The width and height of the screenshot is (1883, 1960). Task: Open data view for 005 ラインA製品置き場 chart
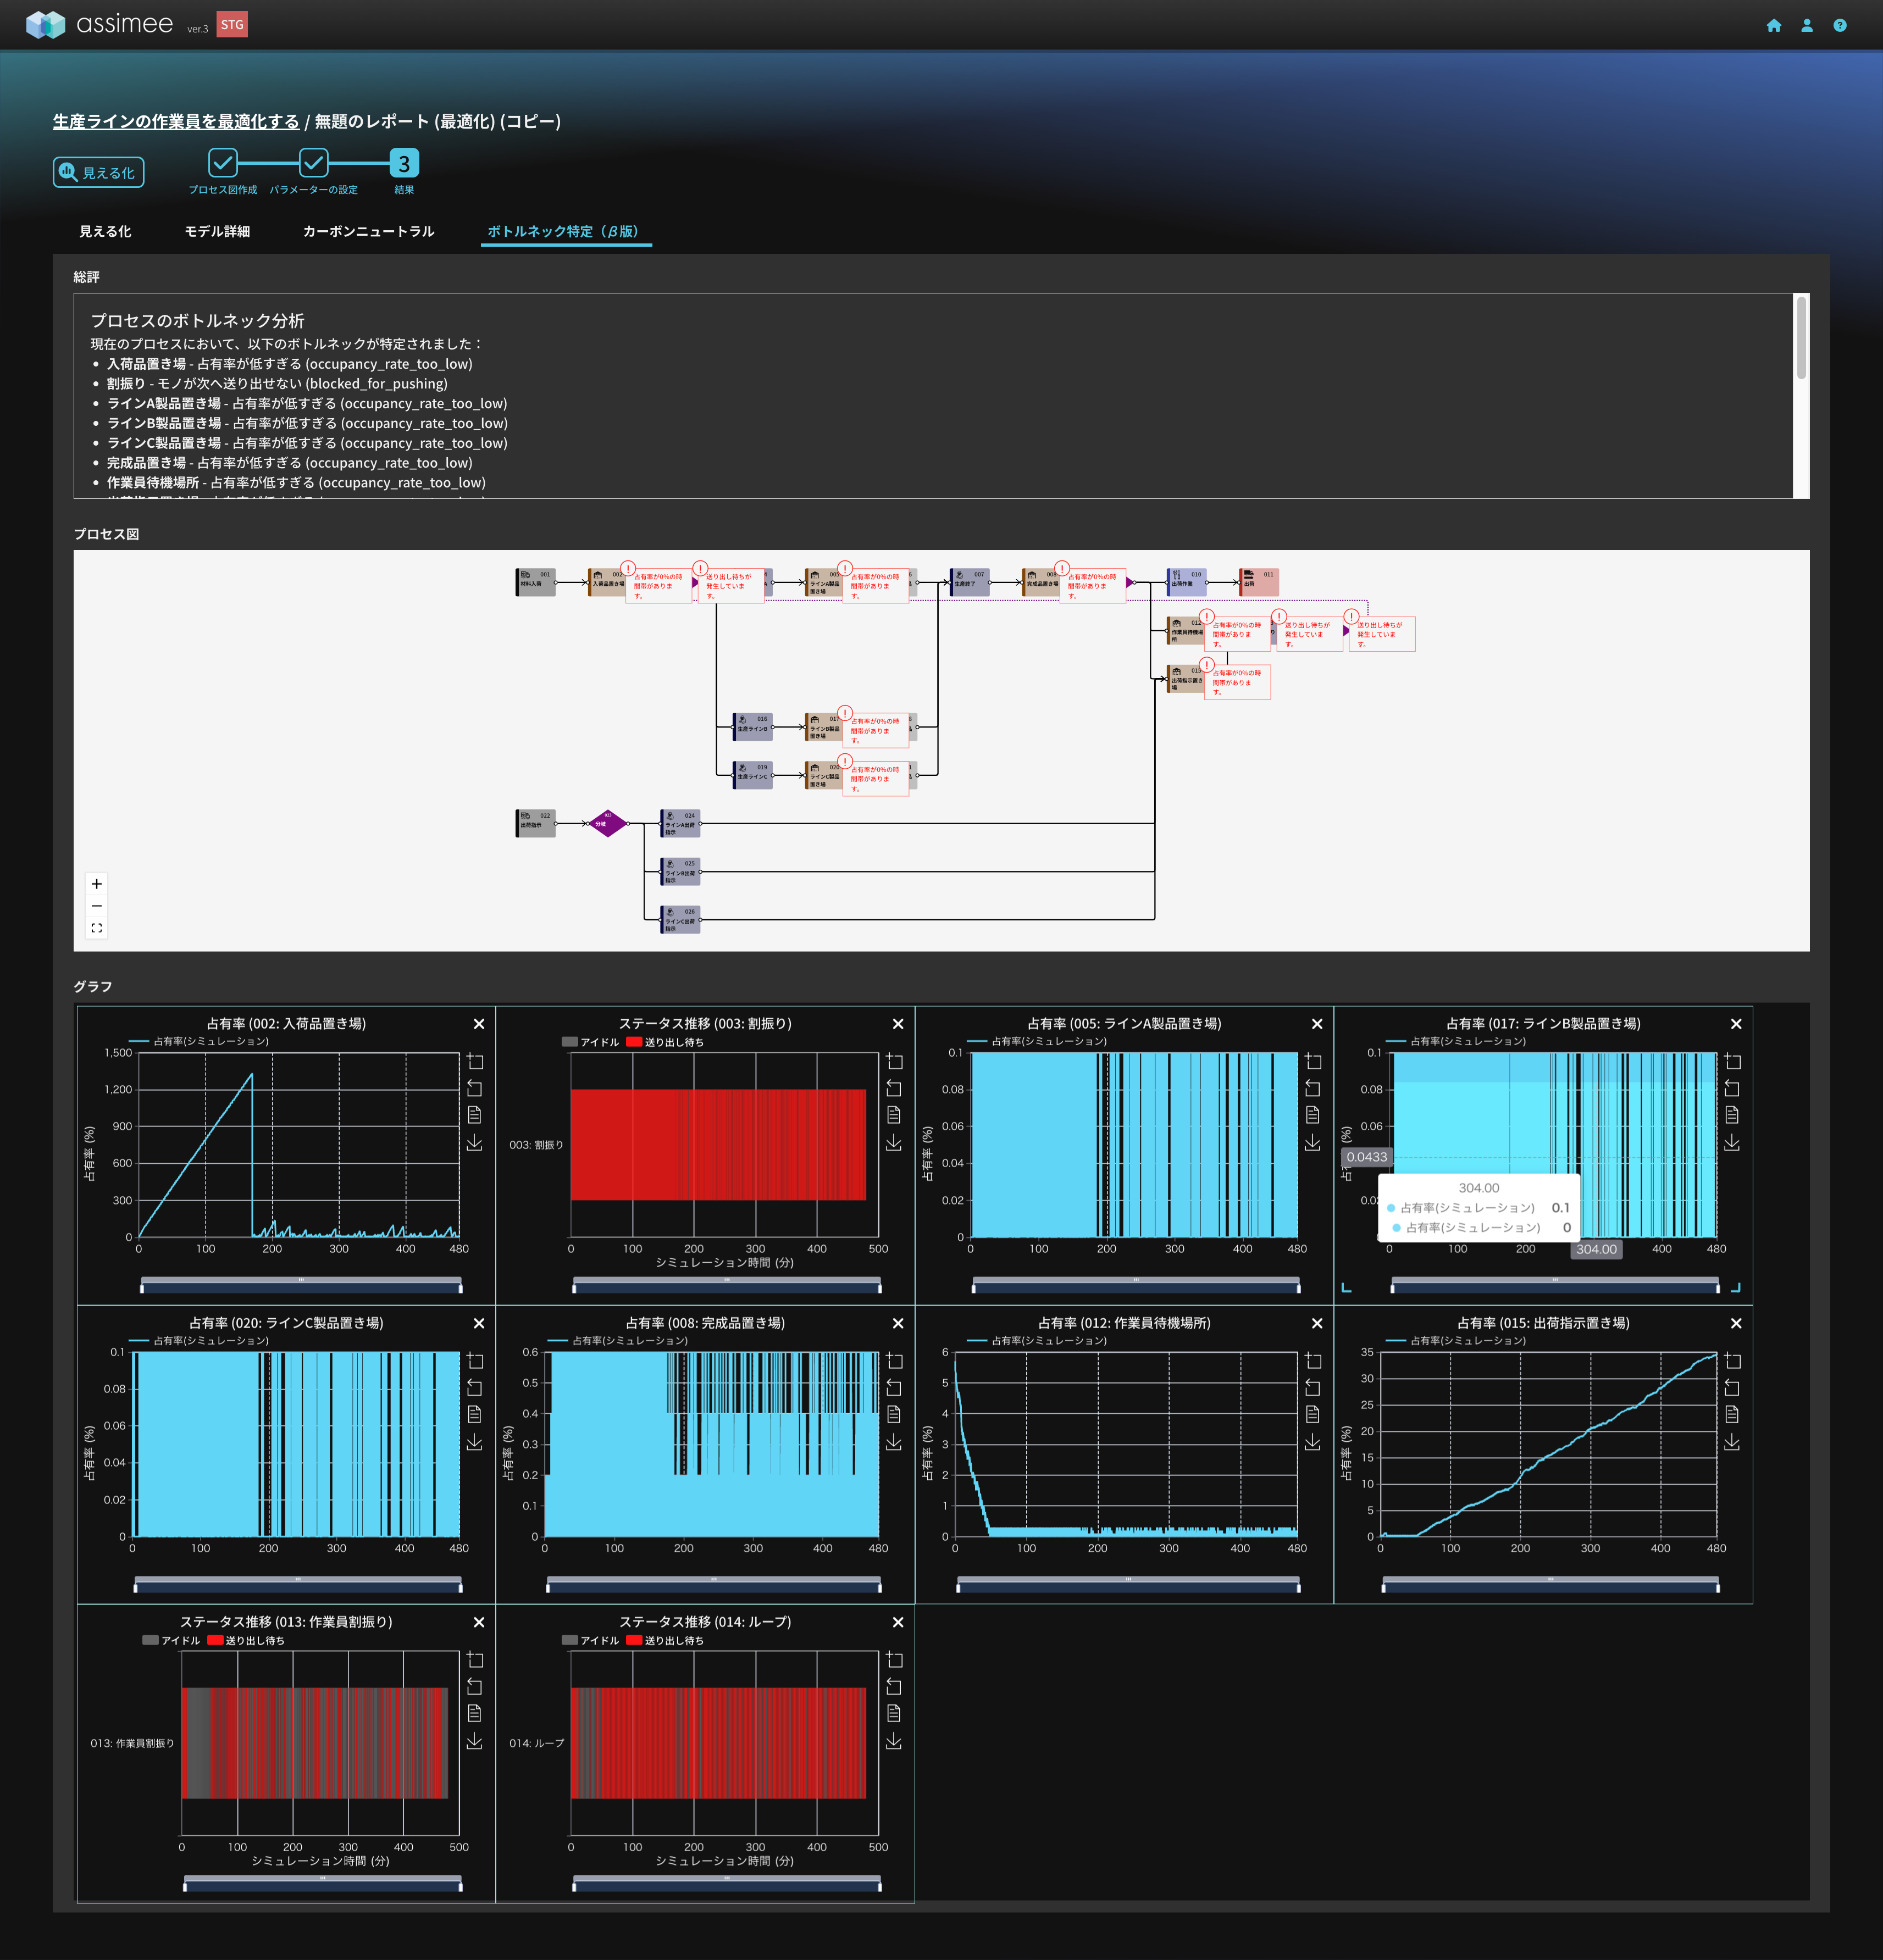(x=1313, y=1115)
